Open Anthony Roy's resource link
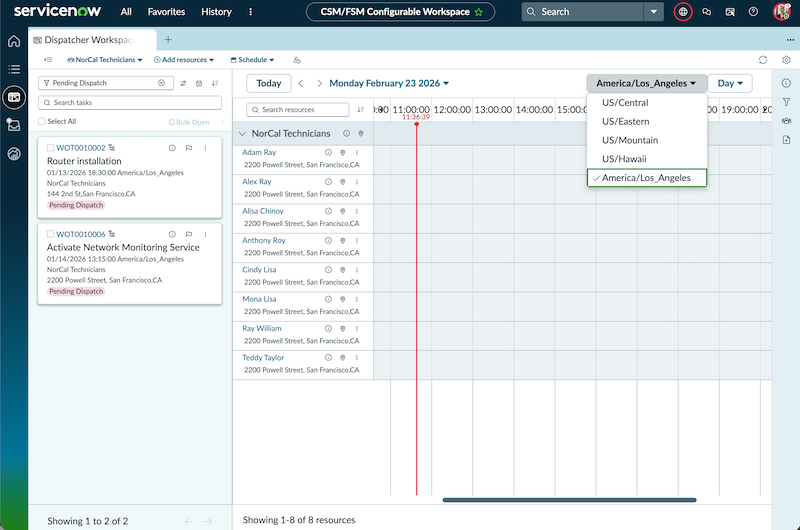This screenshot has width=800, height=530. pyautogui.click(x=264, y=240)
